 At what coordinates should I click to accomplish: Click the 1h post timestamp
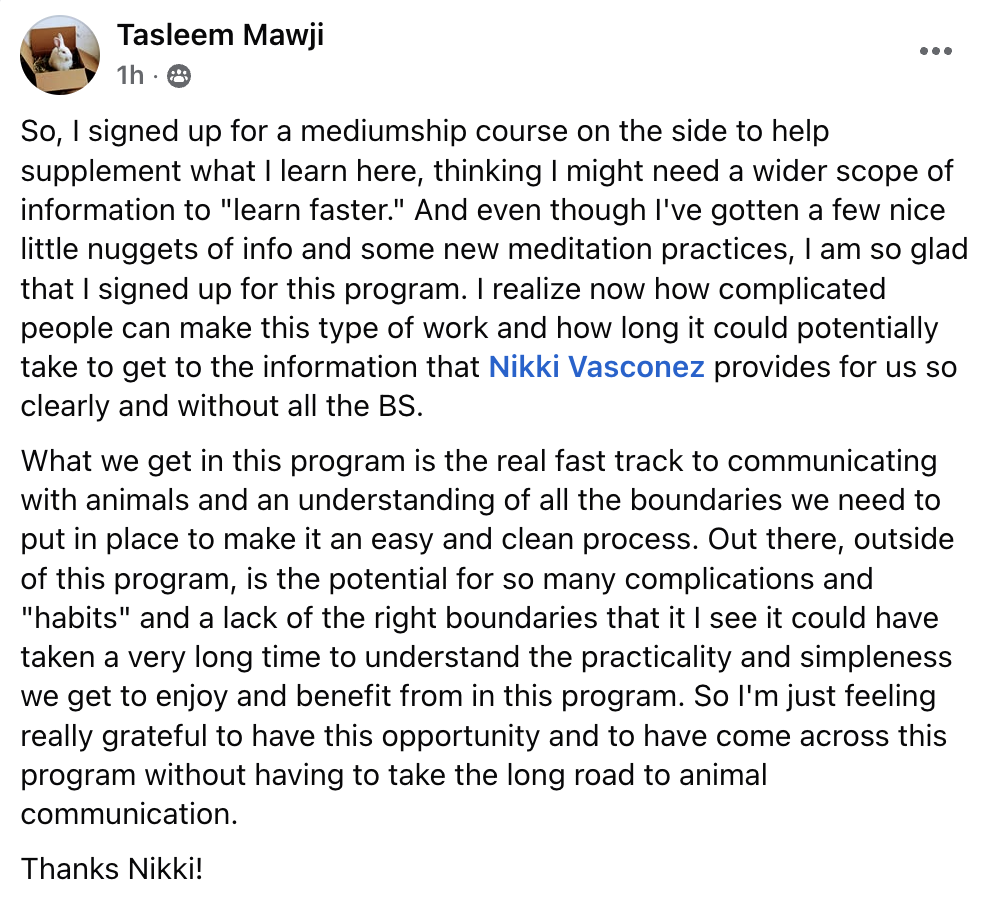point(130,76)
